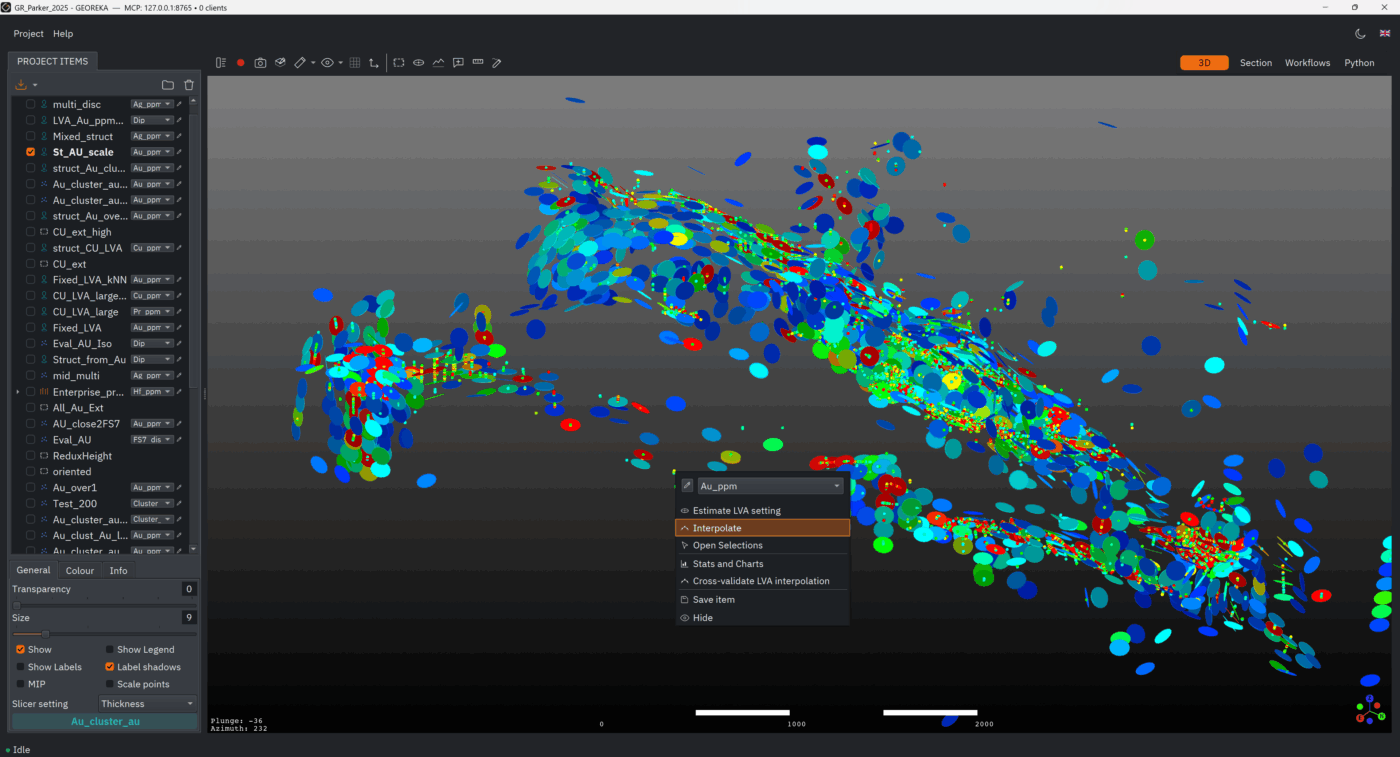Uncheck the St_AU_scale item checkbox
The width and height of the screenshot is (1400, 757).
pos(31,152)
